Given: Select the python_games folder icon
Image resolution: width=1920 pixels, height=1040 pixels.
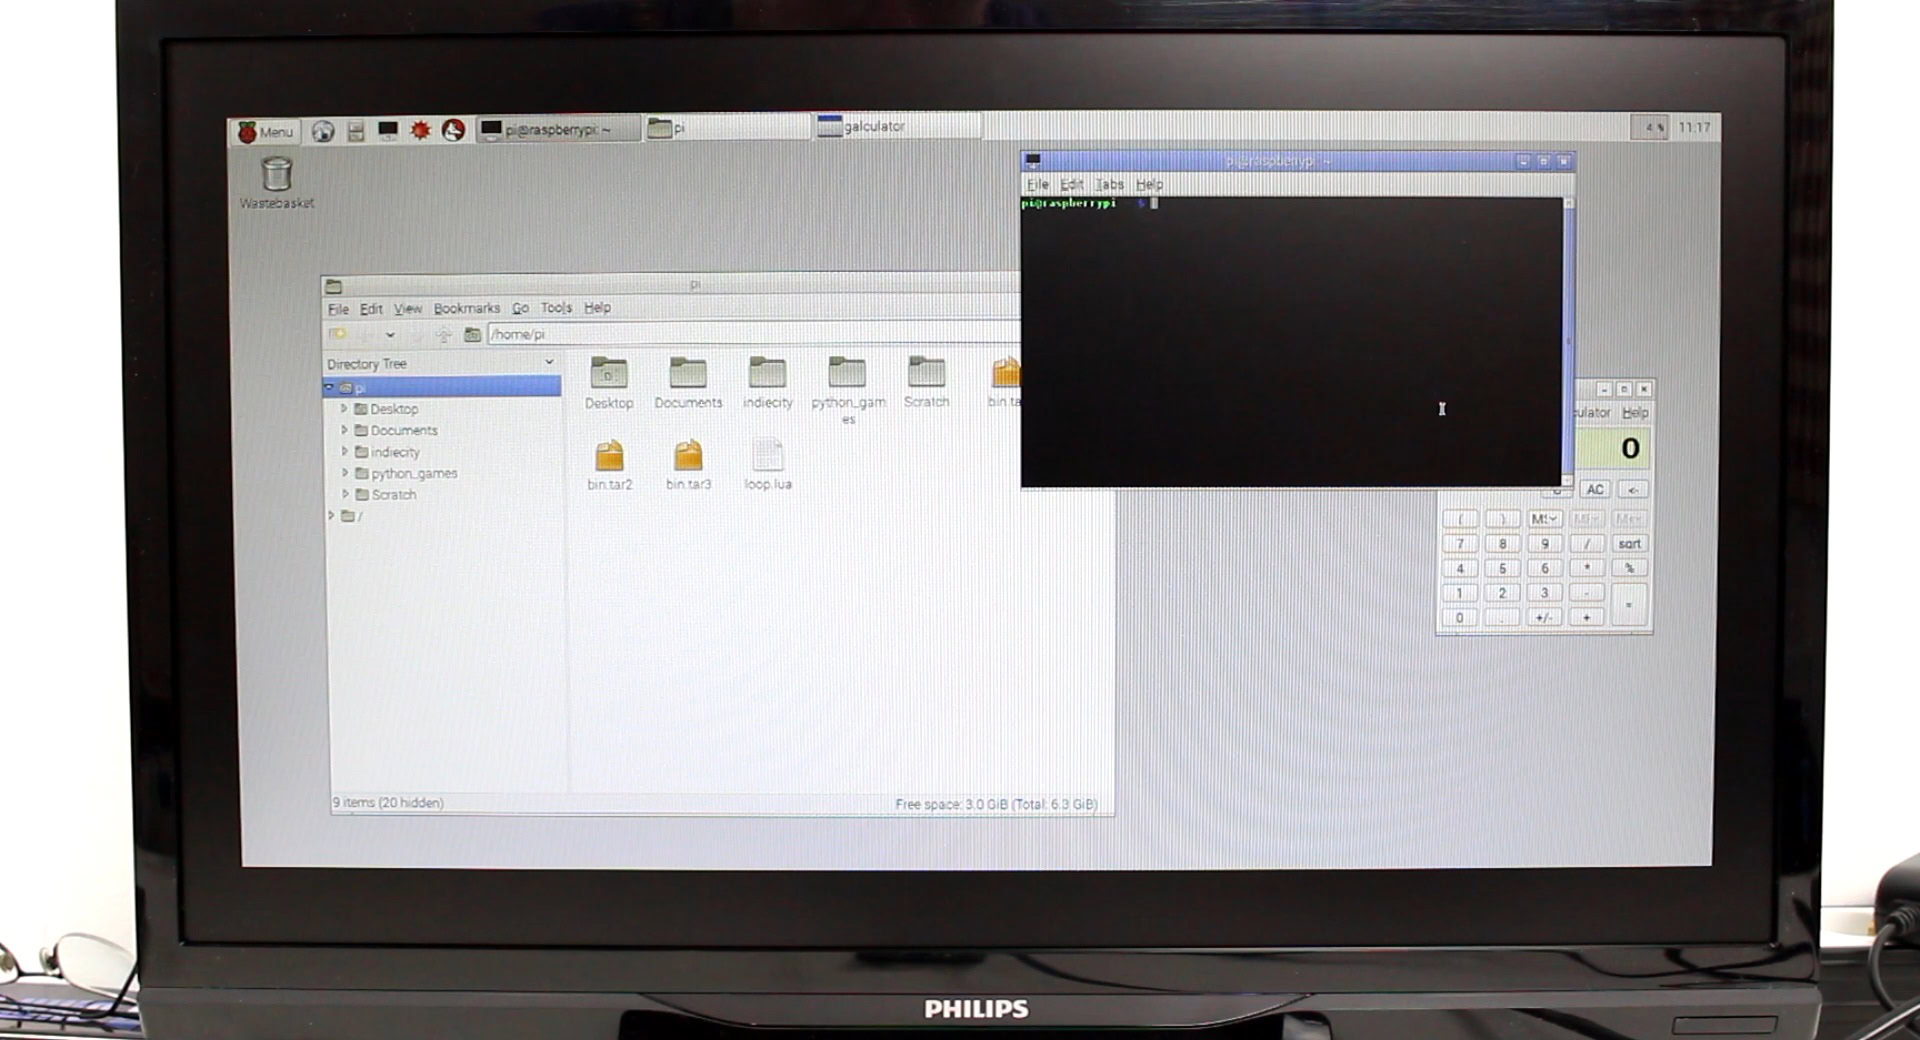Looking at the screenshot, I should click(848, 390).
